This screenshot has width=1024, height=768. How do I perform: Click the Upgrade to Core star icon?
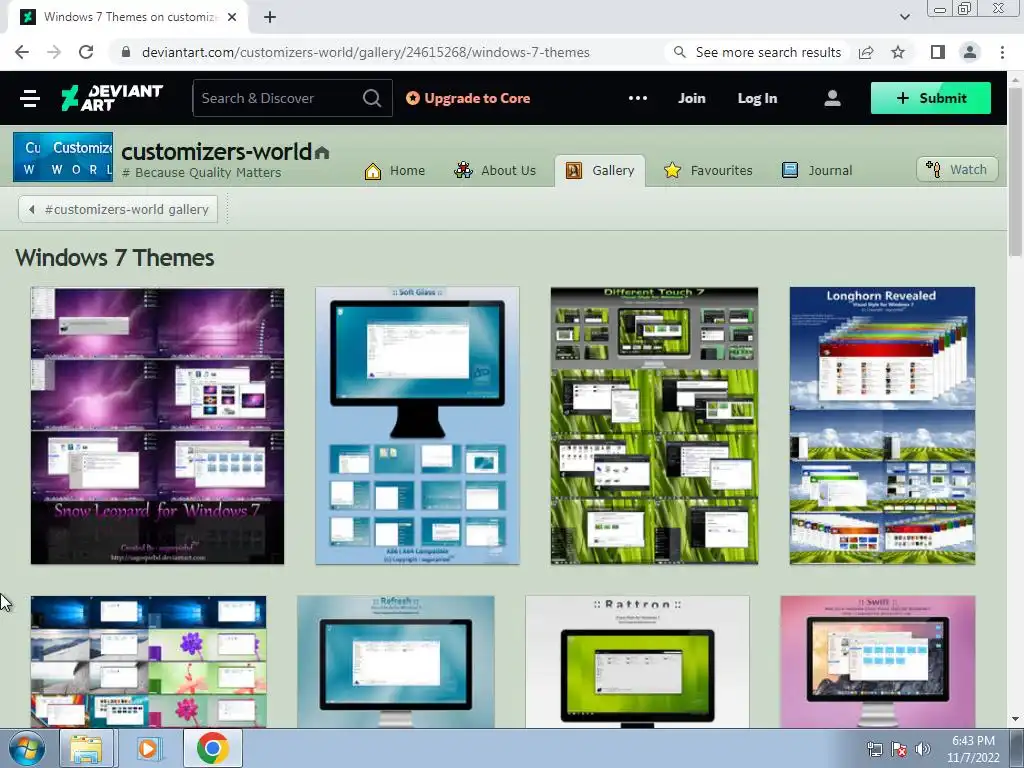point(413,98)
